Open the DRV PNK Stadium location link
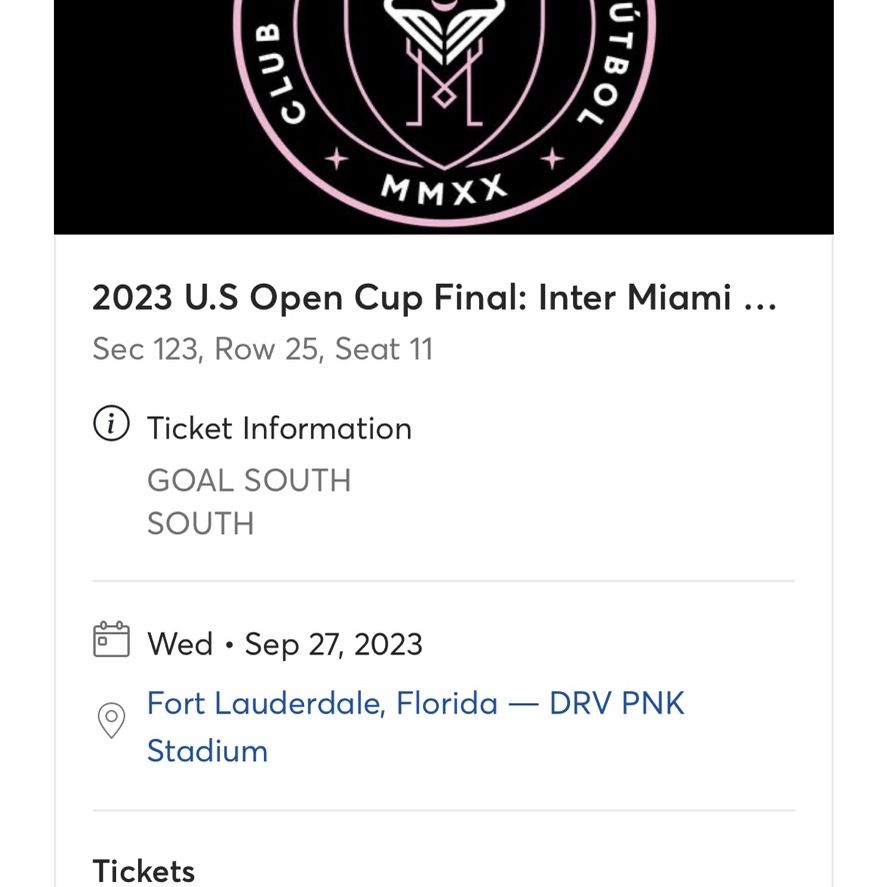Viewport: 887px width, 887px height. (415, 727)
